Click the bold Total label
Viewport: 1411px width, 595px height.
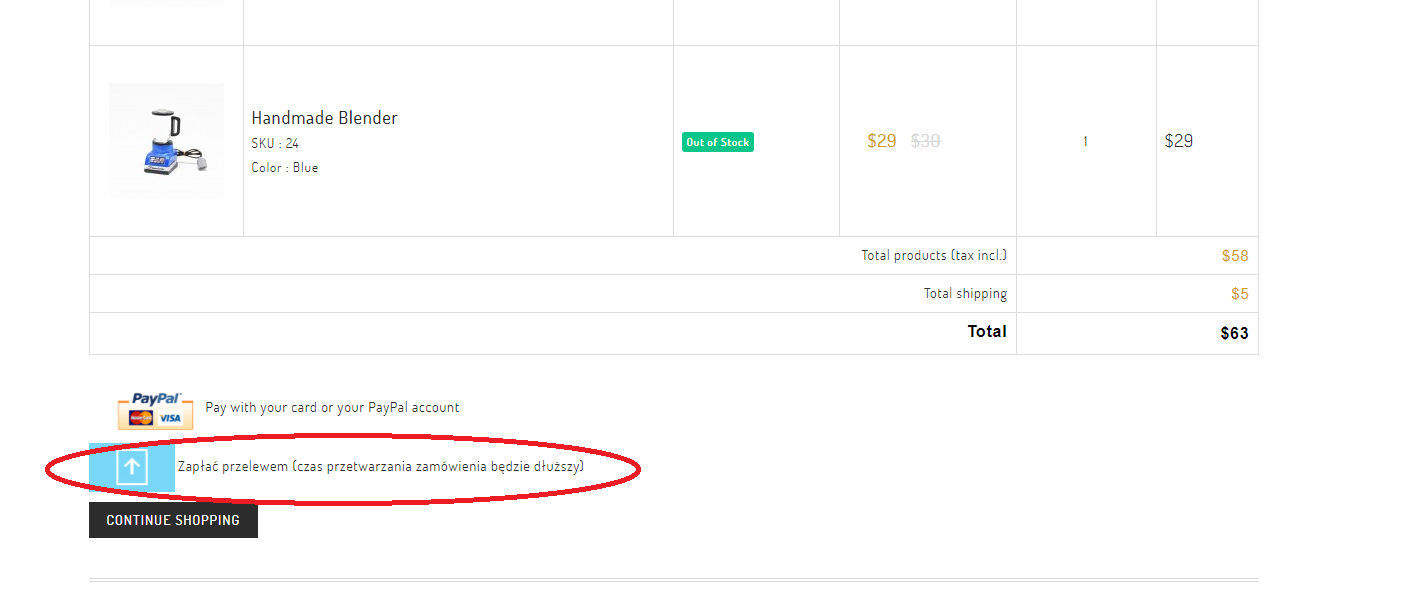(986, 331)
